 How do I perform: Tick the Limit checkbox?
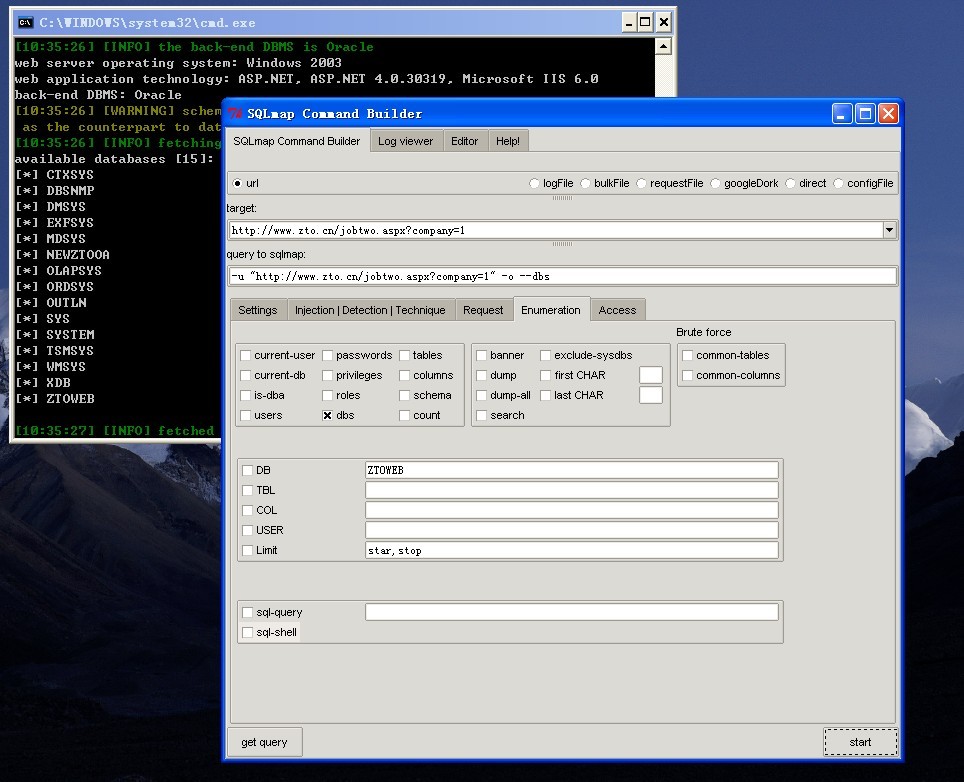coord(248,550)
